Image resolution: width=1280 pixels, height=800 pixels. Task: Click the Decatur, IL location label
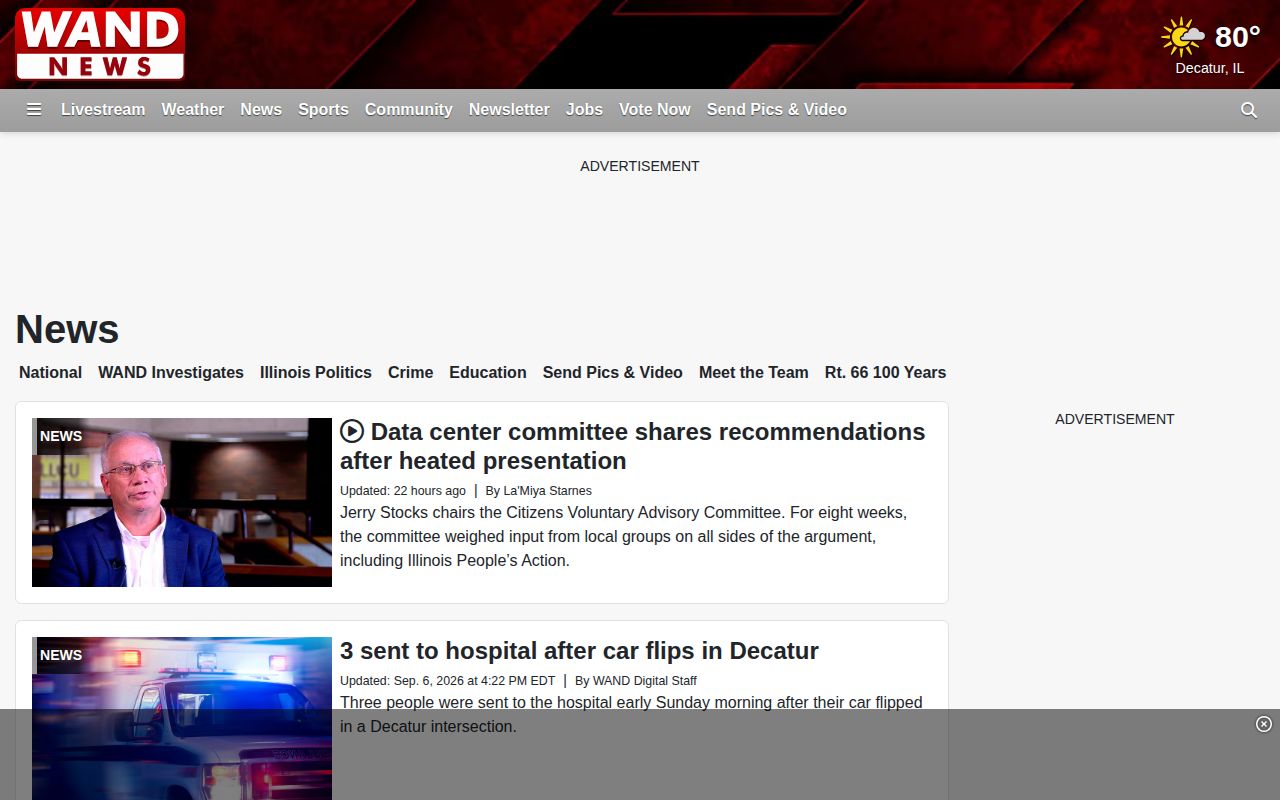click(1210, 68)
